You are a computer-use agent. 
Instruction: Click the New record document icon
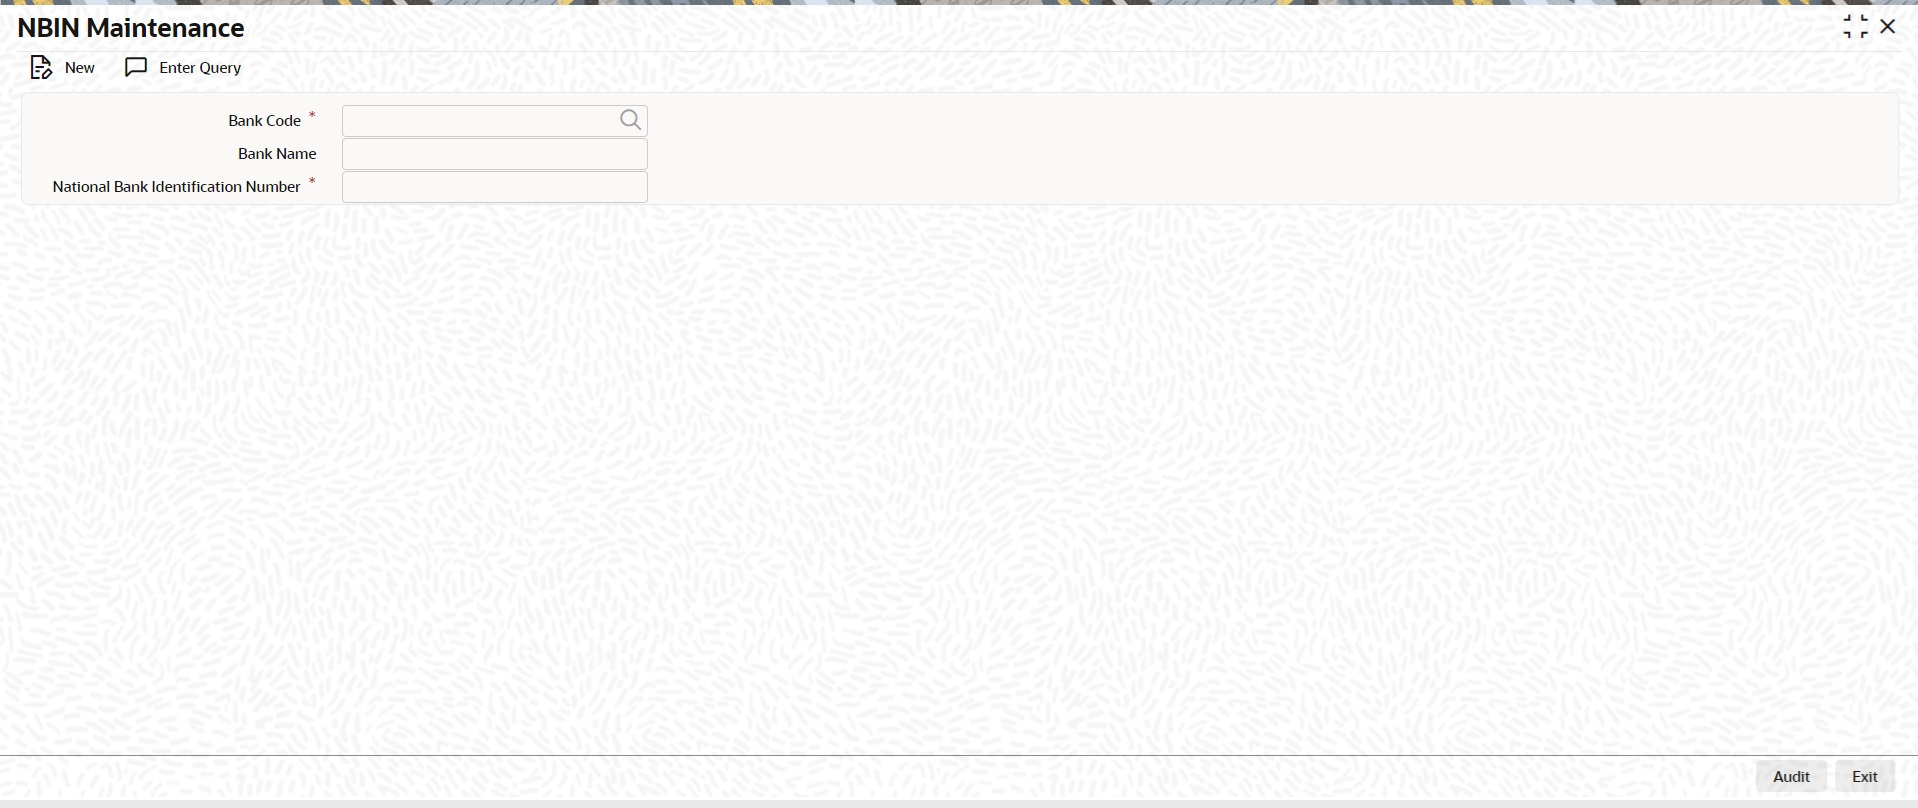click(41, 68)
